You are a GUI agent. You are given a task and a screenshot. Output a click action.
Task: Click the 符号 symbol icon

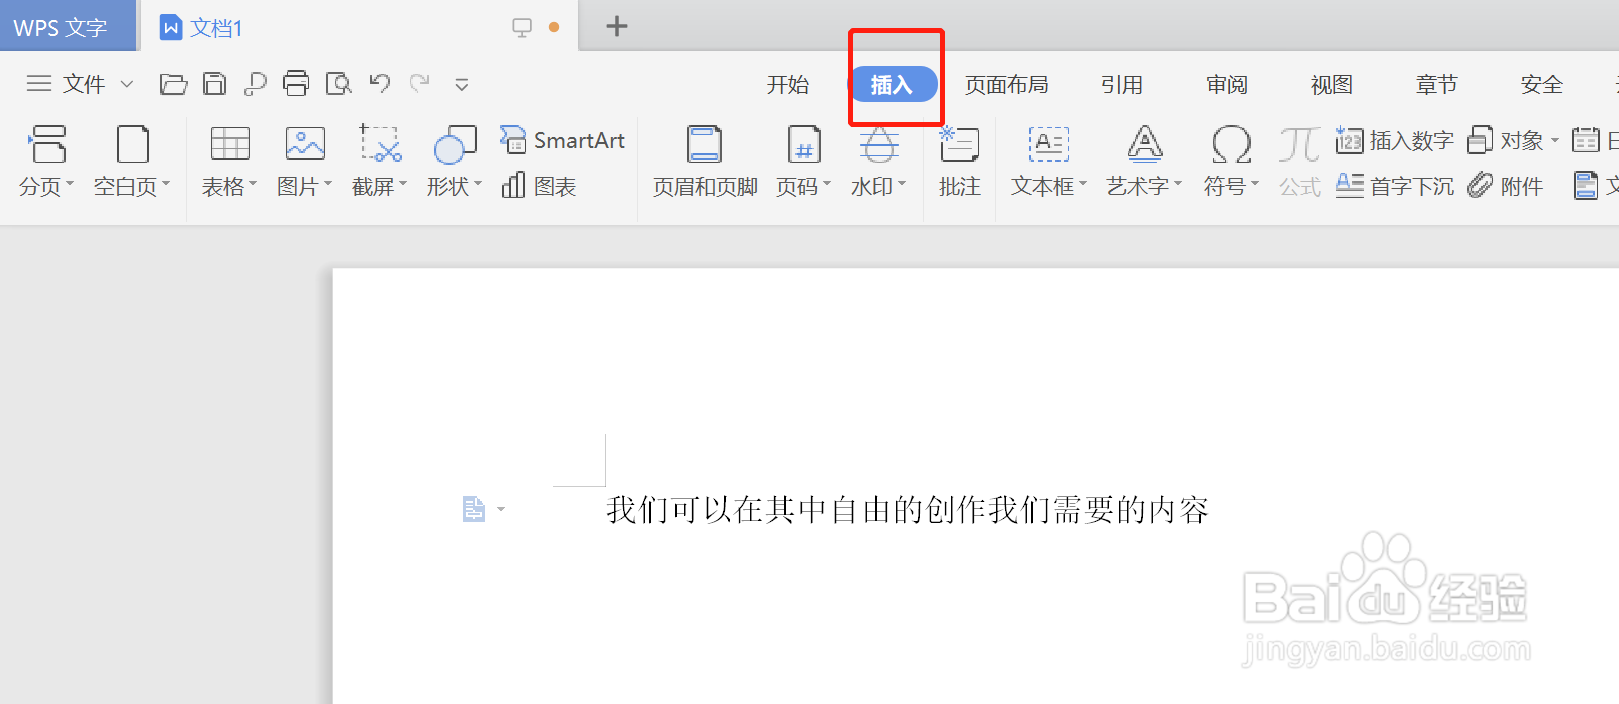[1231, 144]
